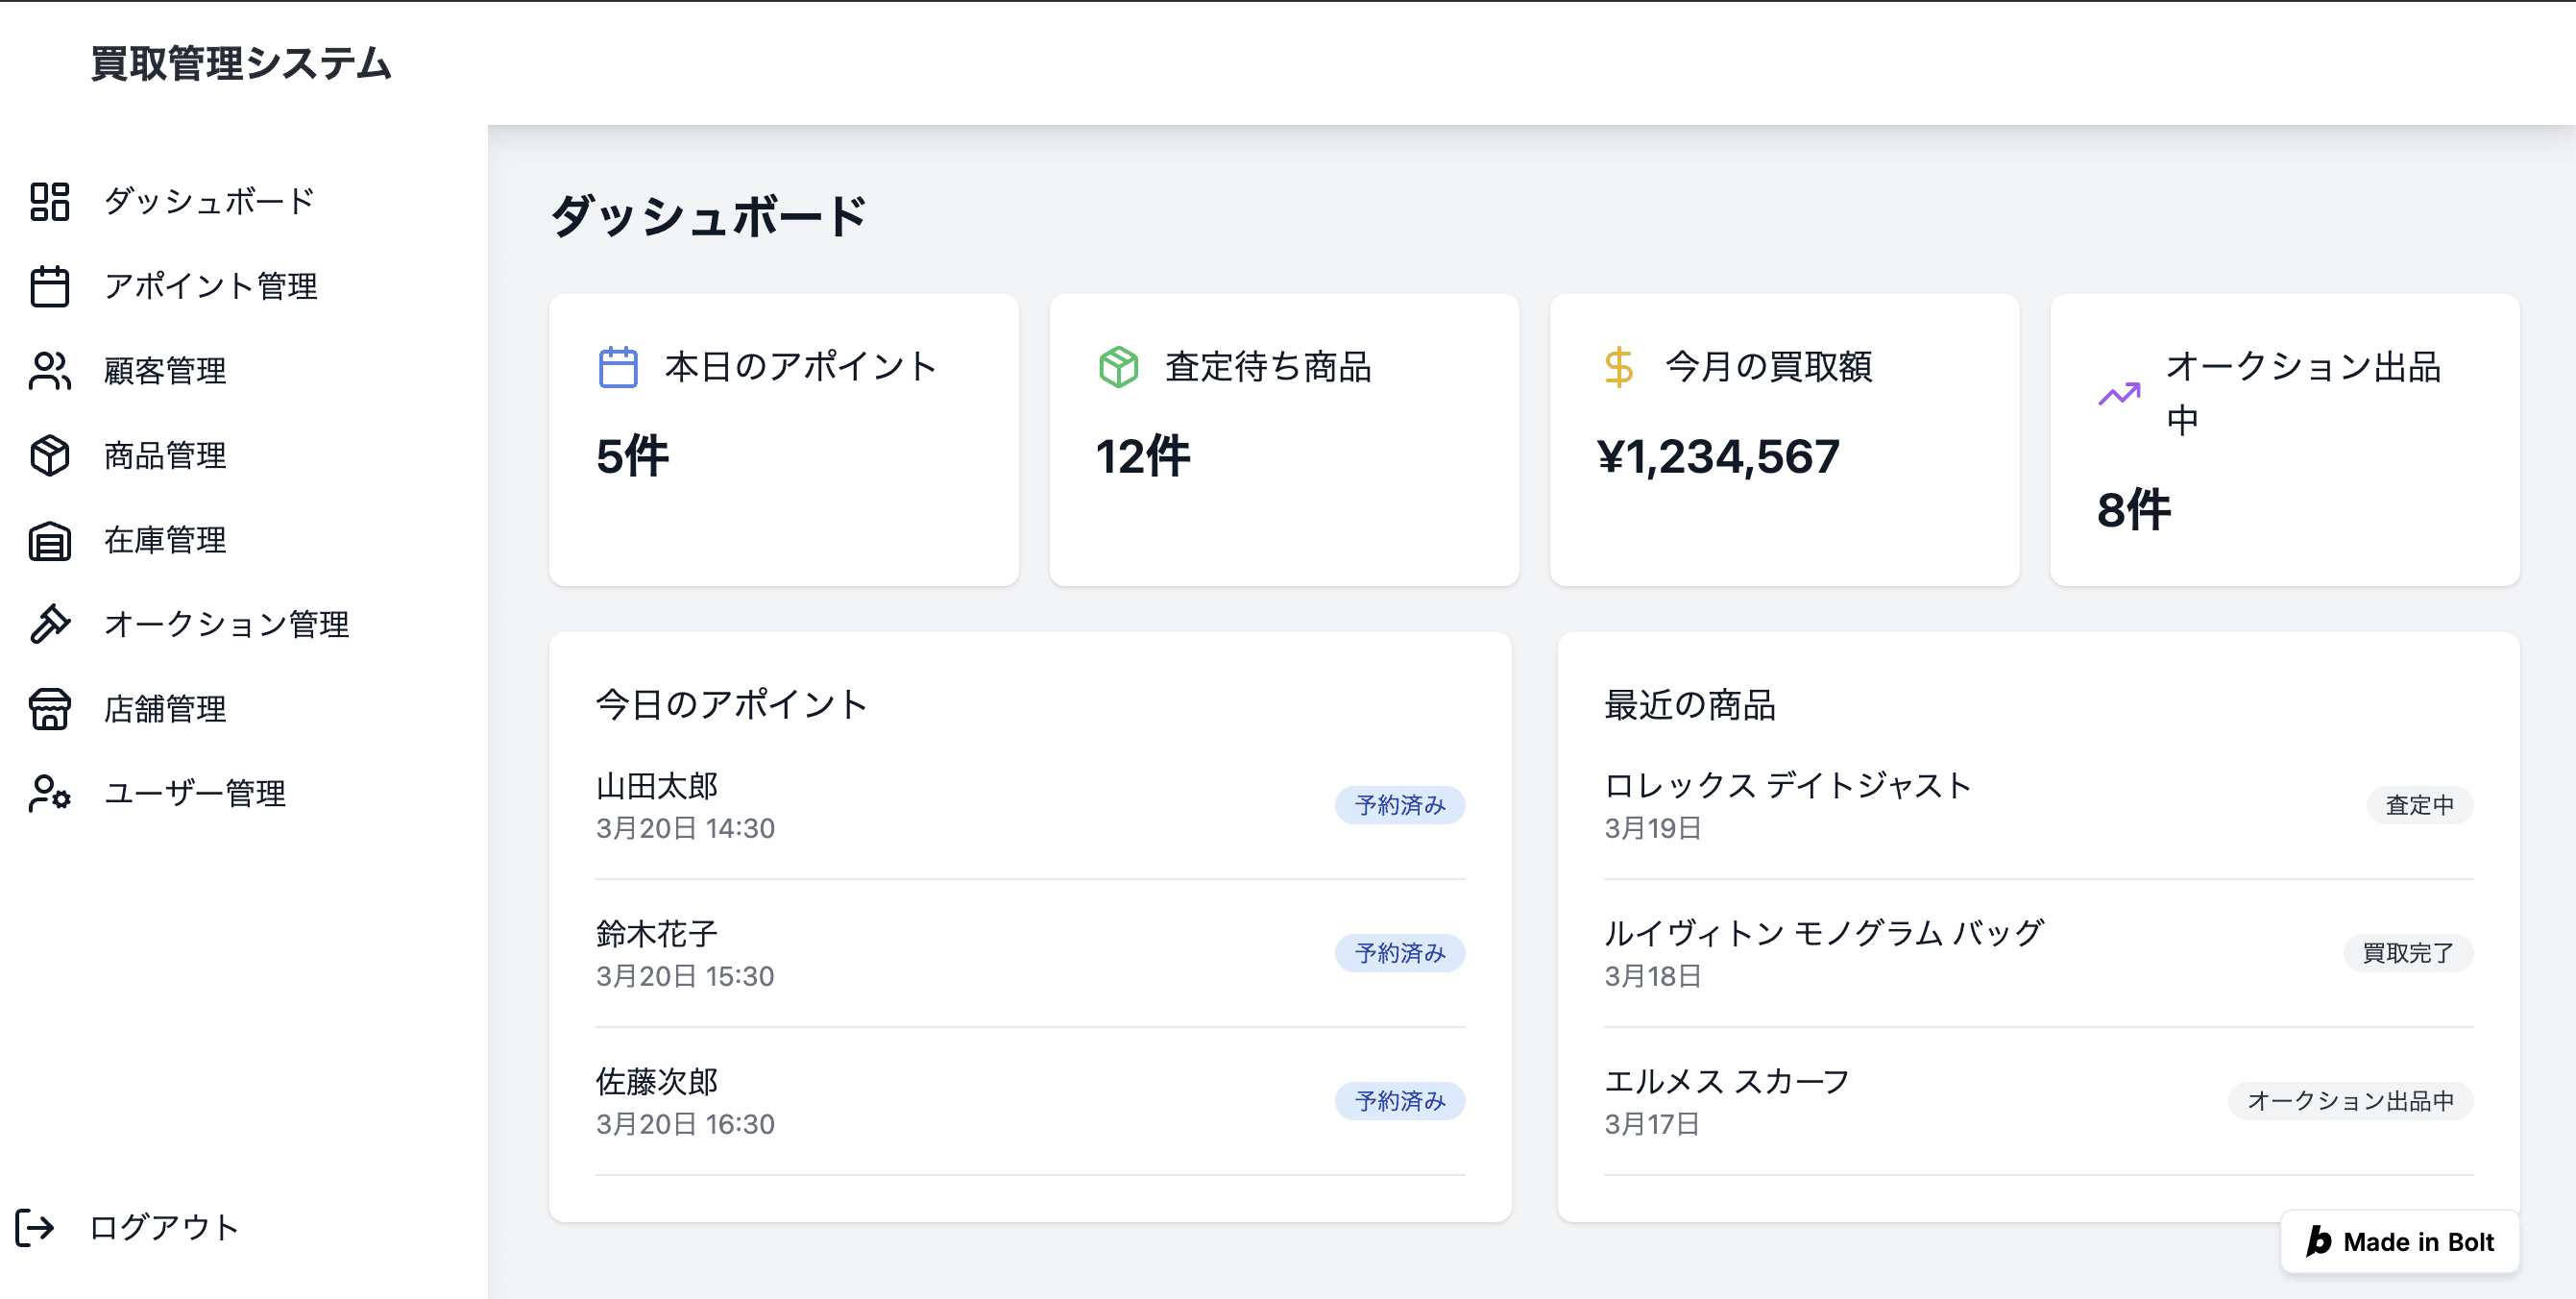
Task: Click the people icon beside 顧客管理
Action: [x=49, y=371]
